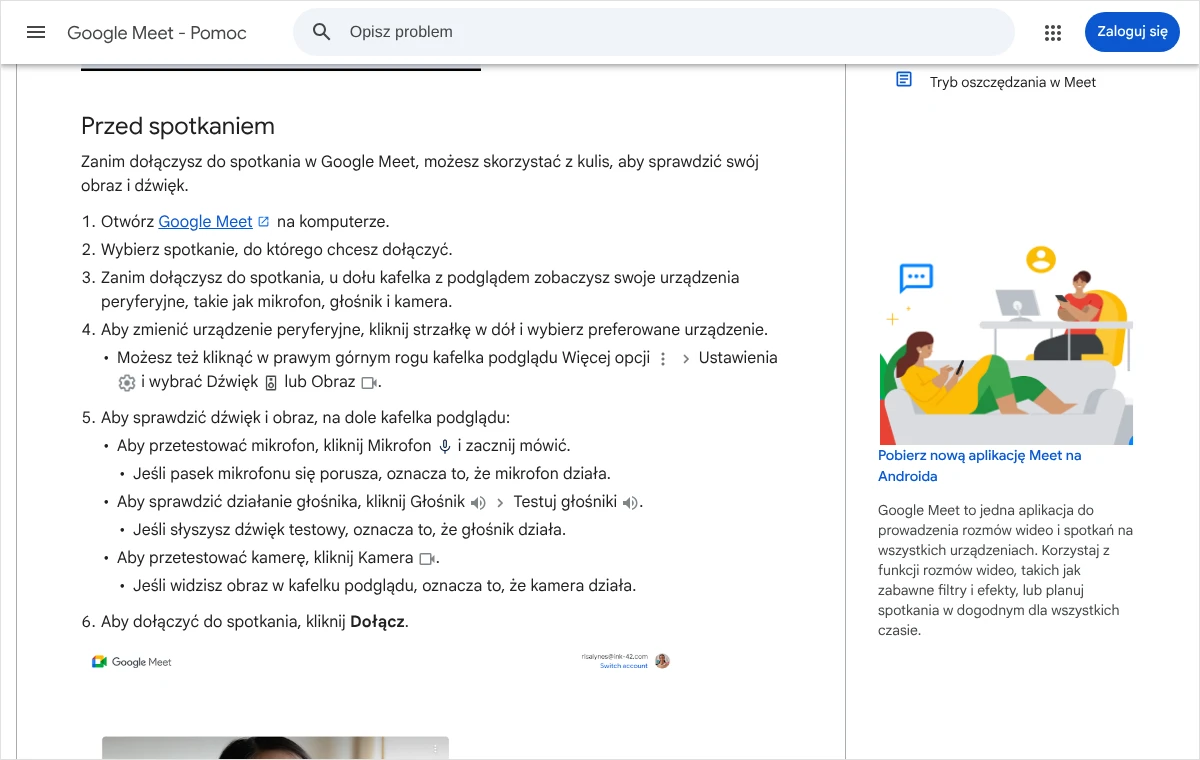This screenshot has width=1200, height=760.
Task: Click the video preview thumbnail at the bottom
Action: click(x=275, y=748)
